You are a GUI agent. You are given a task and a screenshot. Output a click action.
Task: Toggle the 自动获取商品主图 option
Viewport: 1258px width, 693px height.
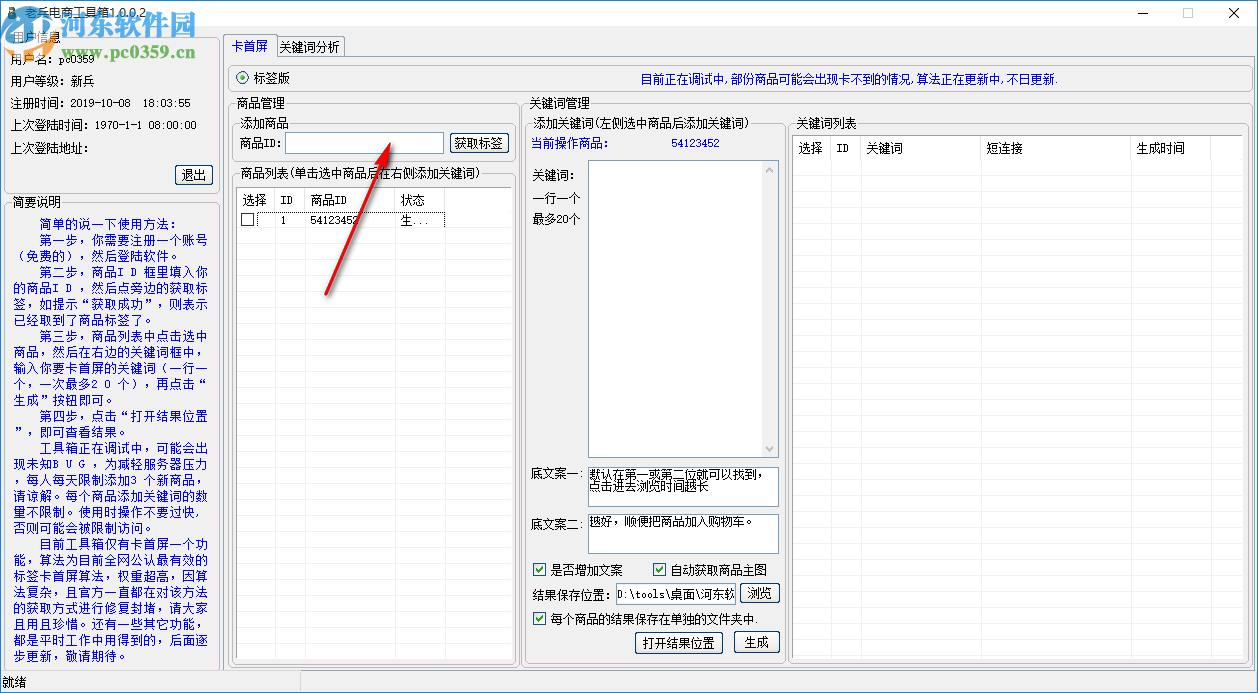click(x=659, y=569)
